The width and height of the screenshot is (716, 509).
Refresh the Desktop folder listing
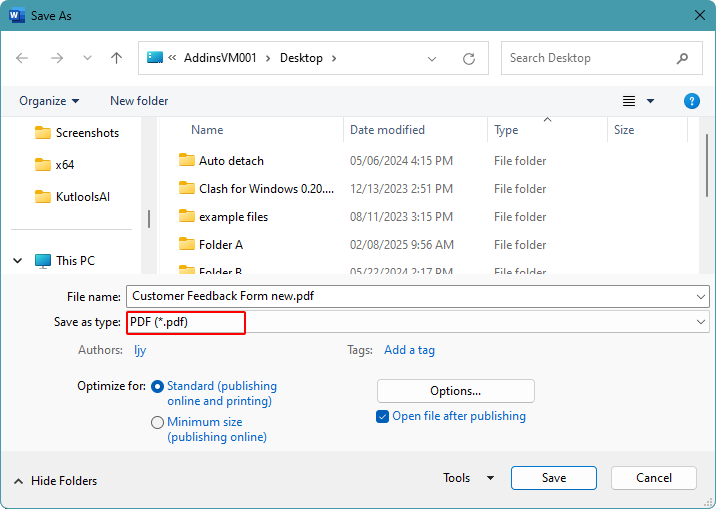[468, 58]
